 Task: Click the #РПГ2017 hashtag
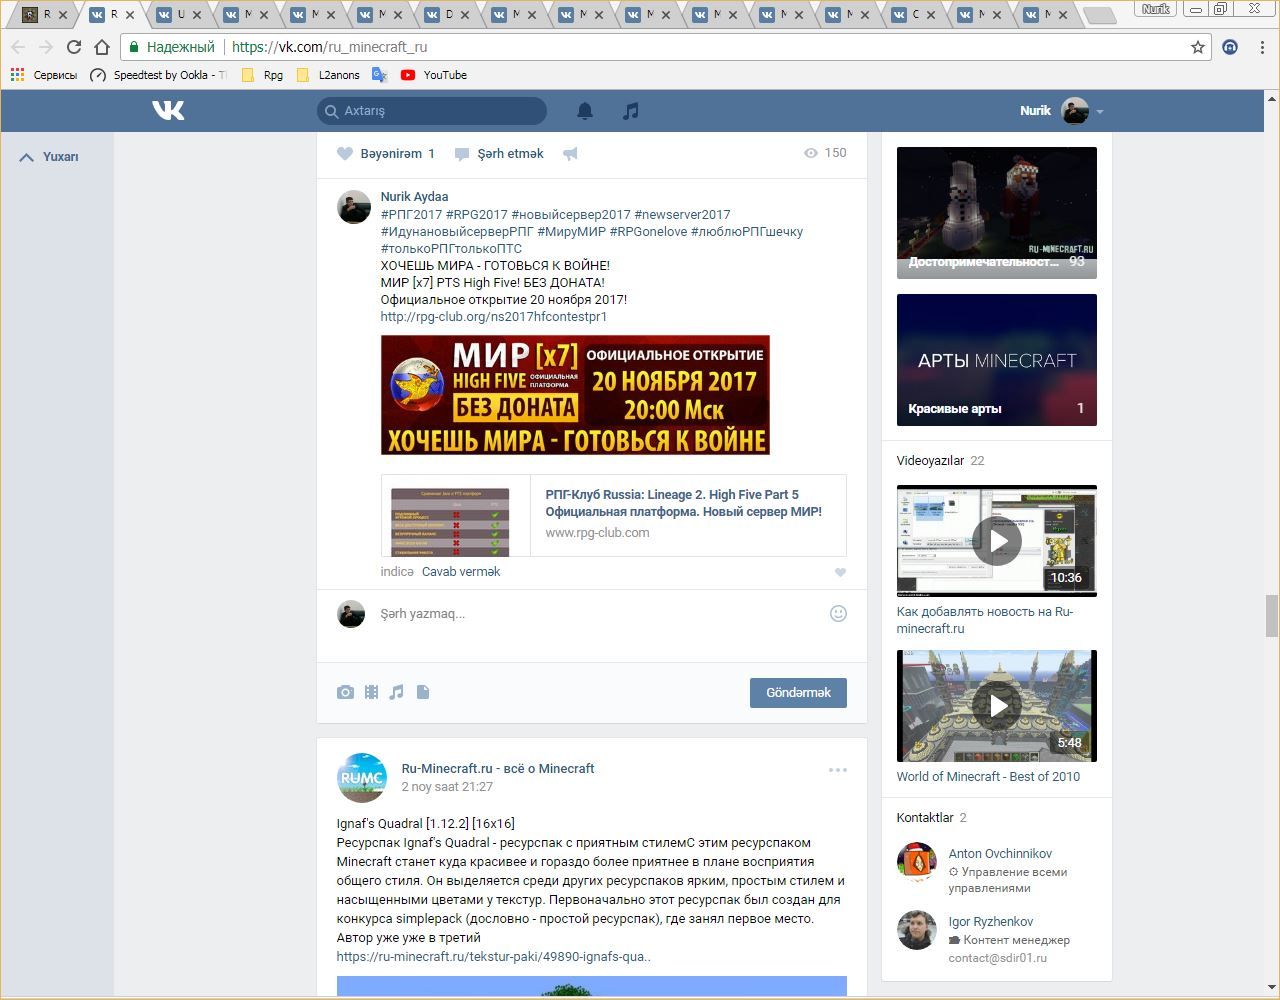(x=411, y=215)
